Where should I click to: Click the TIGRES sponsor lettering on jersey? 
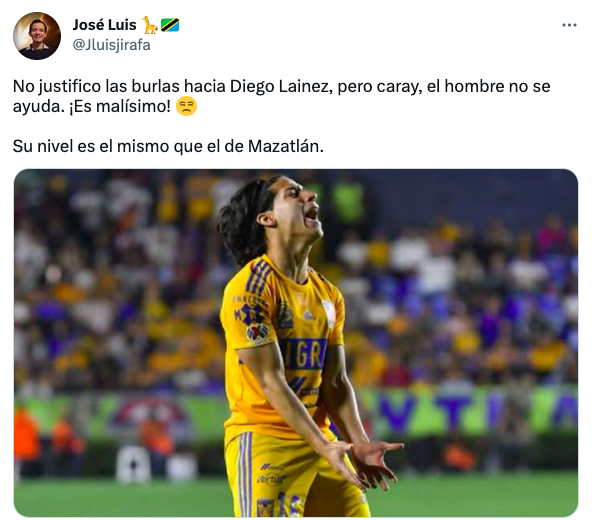[x=304, y=354]
